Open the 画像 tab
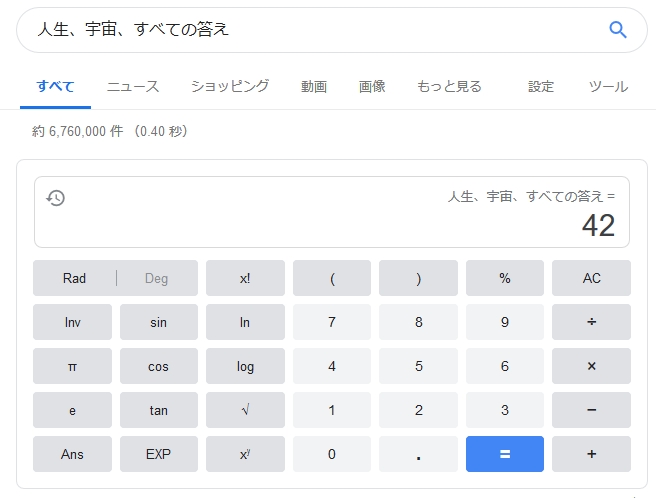This screenshot has width=656, height=498. (x=372, y=86)
